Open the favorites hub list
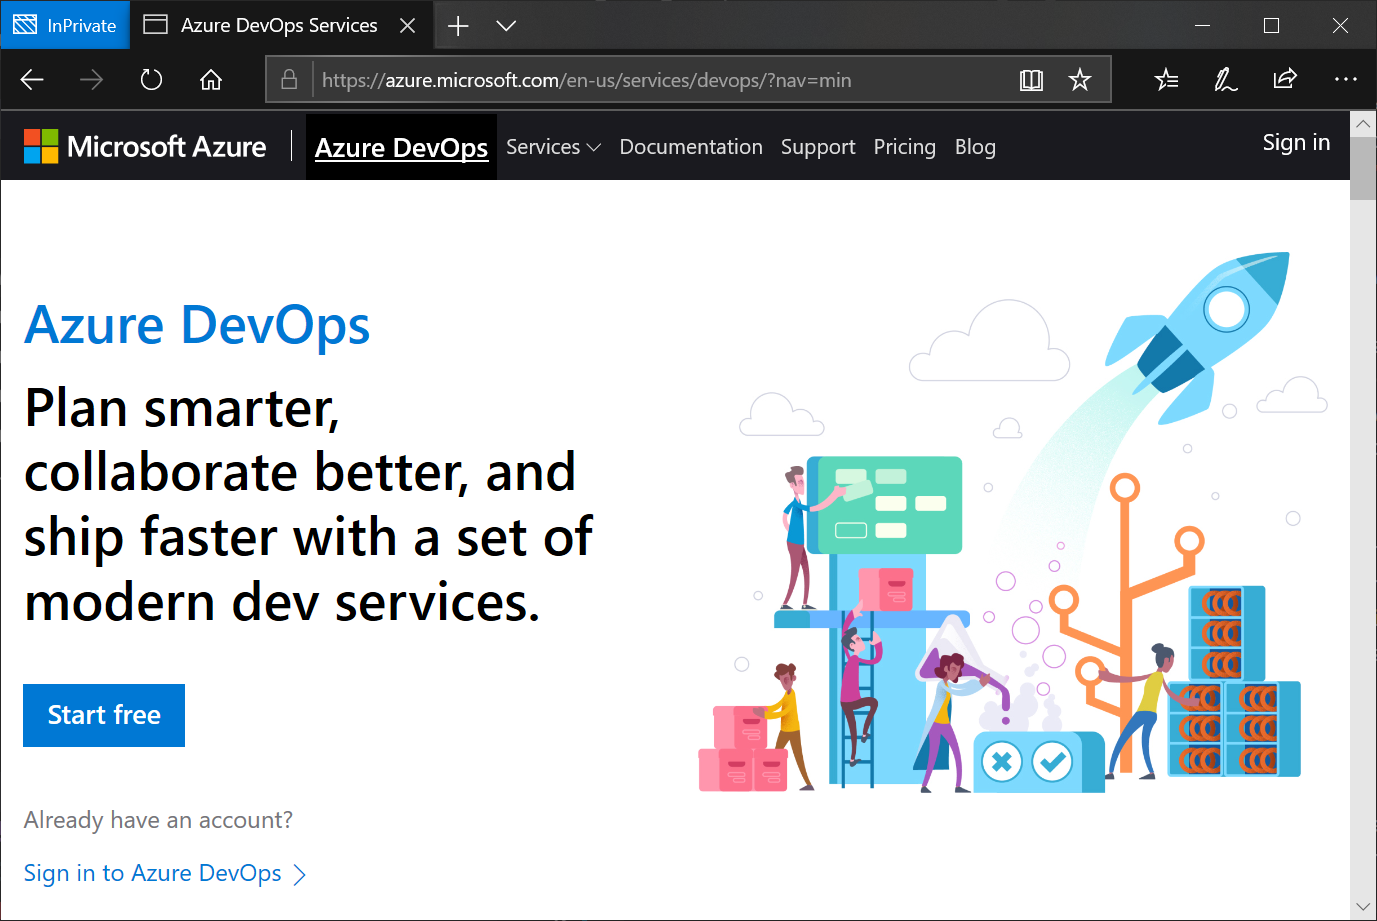 [x=1166, y=80]
